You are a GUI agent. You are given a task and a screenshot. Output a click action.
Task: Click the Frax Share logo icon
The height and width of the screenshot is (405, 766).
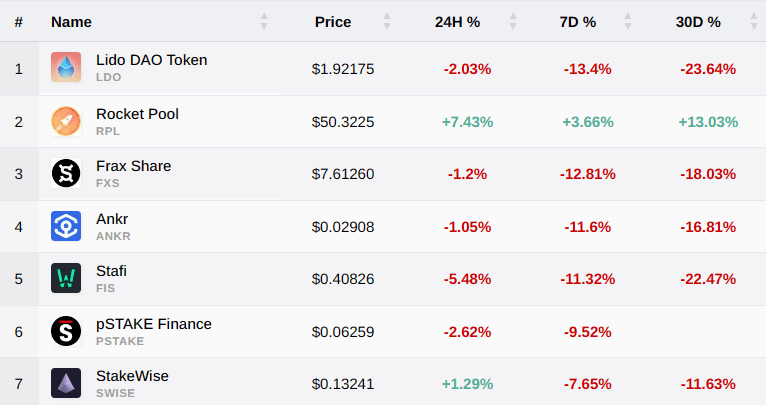pyautogui.click(x=66, y=174)
